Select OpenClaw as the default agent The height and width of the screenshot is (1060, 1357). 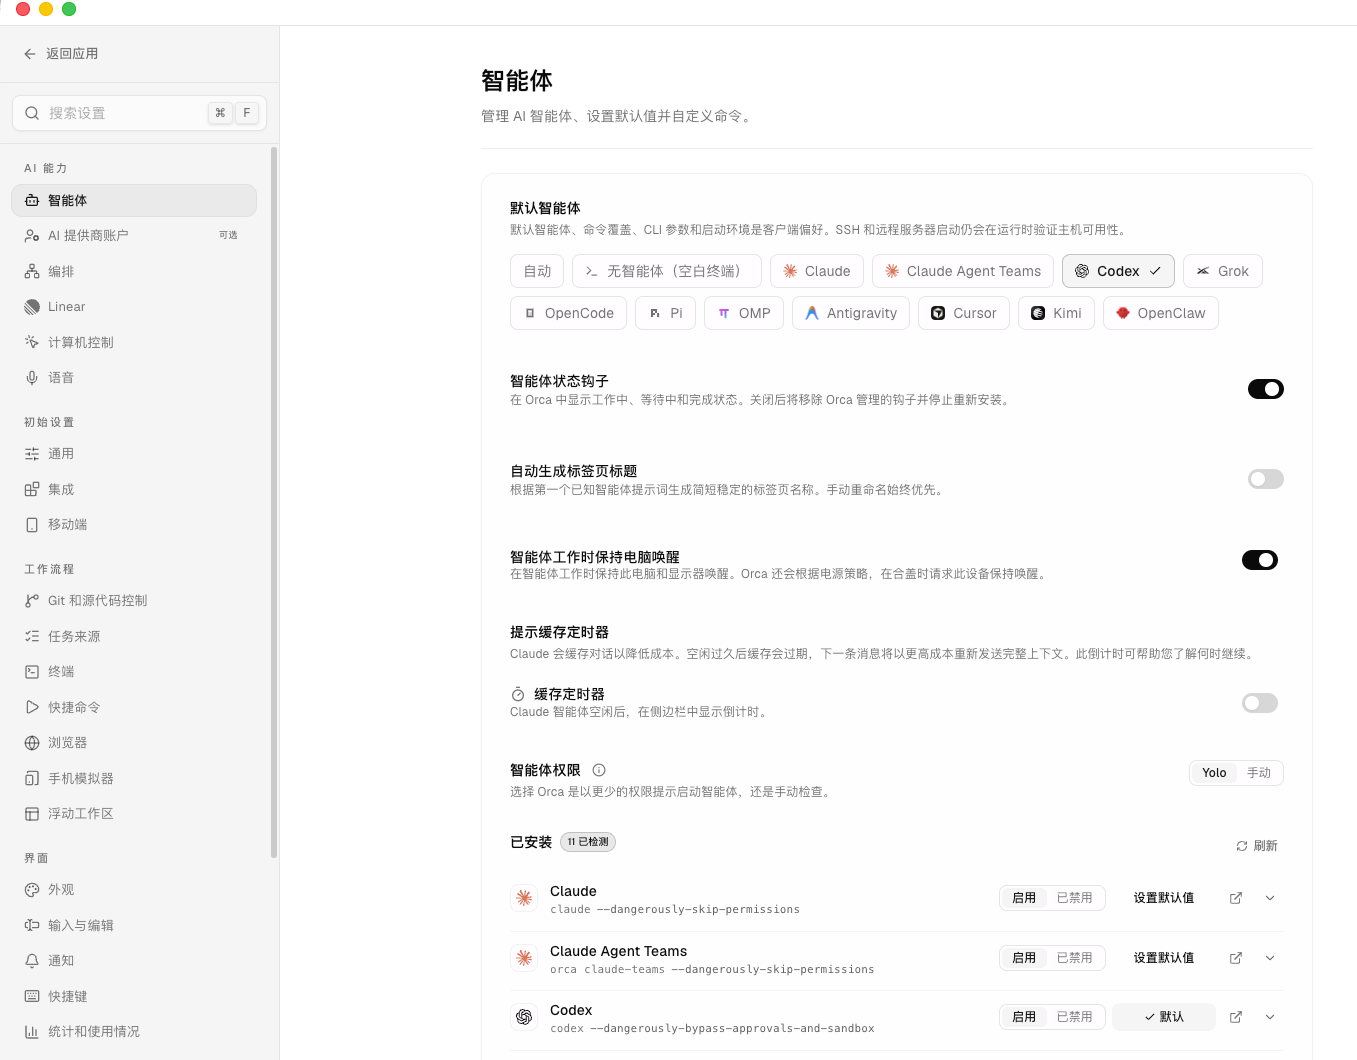[x=1161, y=313]
